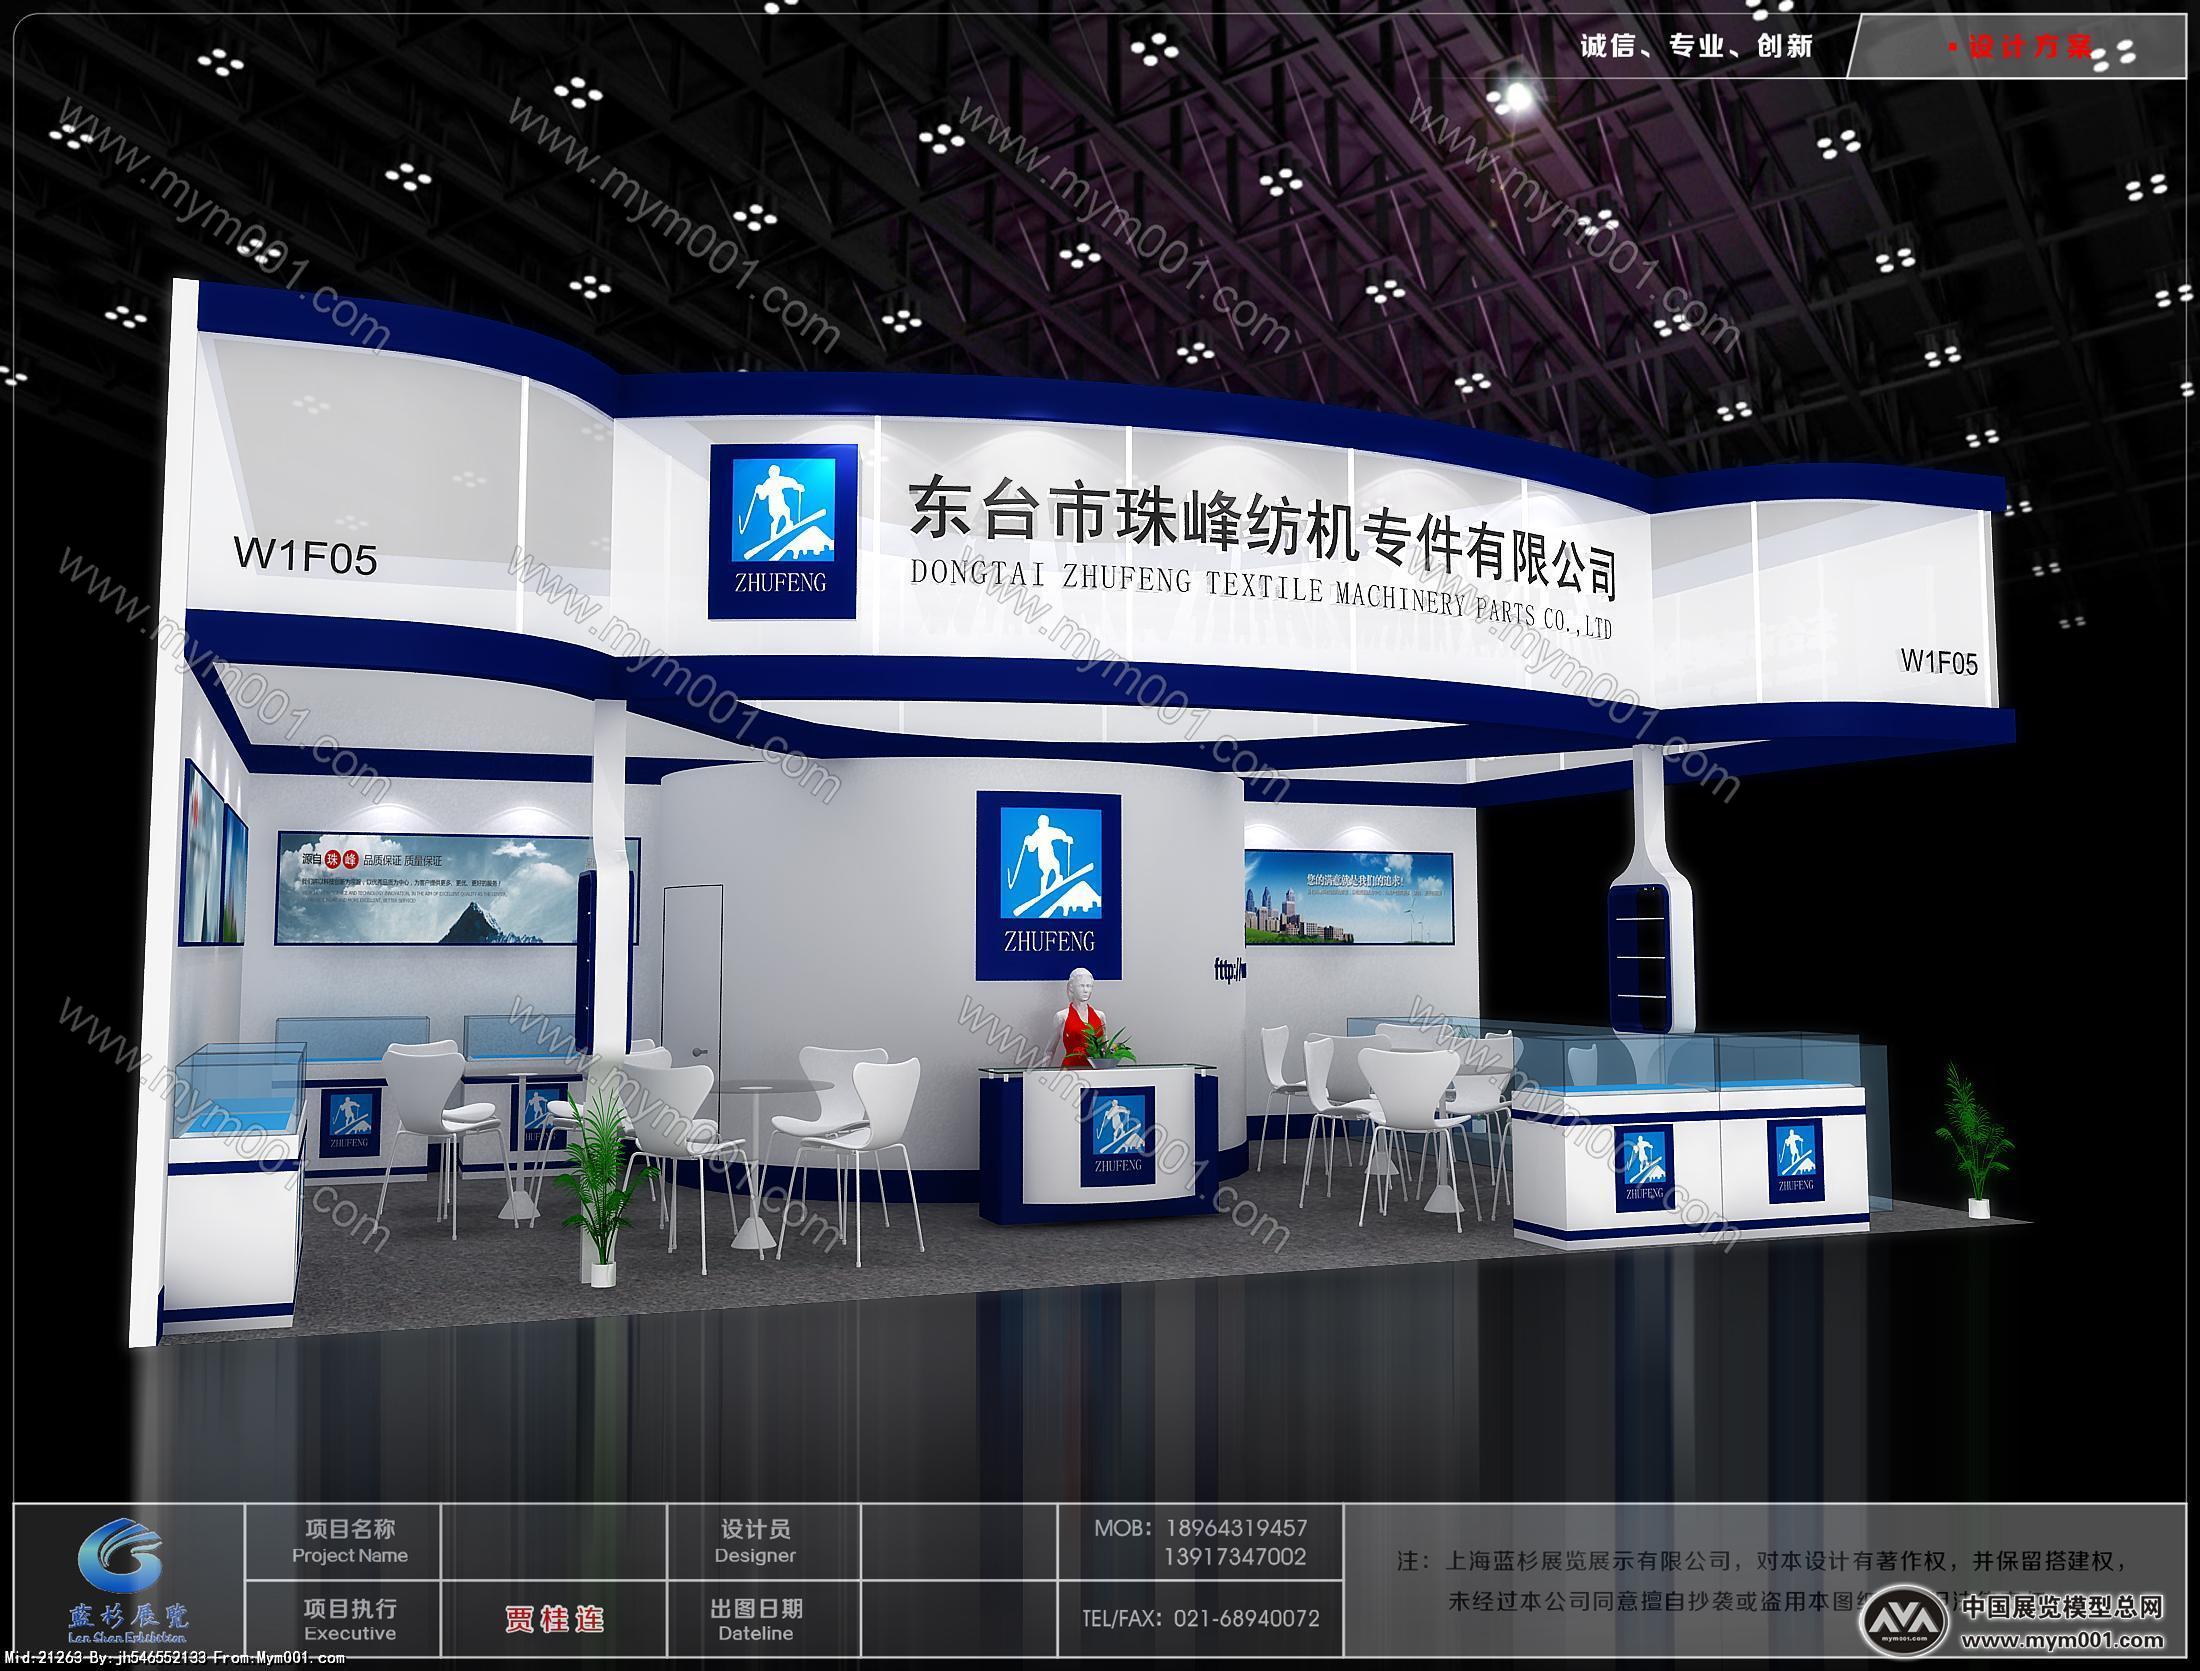Click the DONGTAI ZHUFENG TEXTILE MACHINERY PARTS text
Screen dimensions: 2200x1671
(1261, 598)
